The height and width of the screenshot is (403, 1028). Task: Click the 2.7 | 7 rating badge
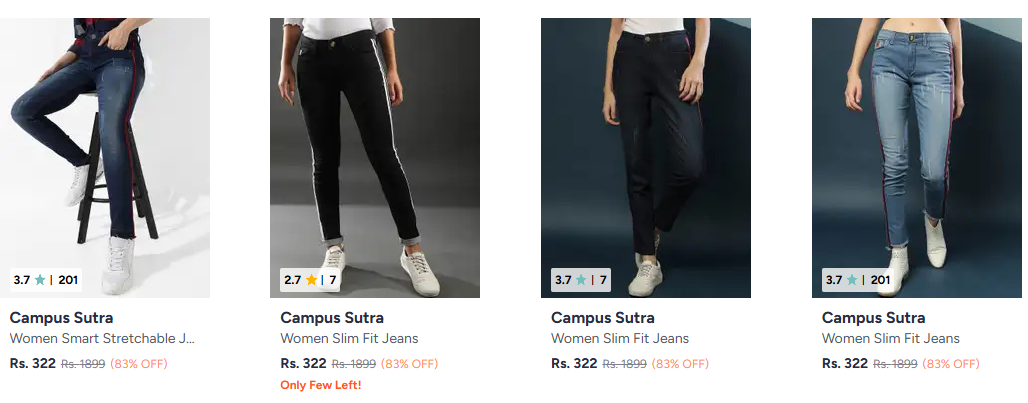coord(310,280)
